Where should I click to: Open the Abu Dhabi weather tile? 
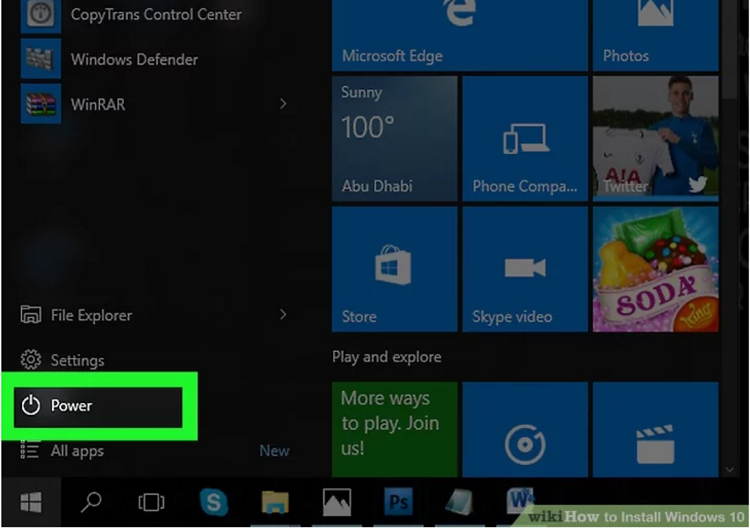(x=394, y=138)
